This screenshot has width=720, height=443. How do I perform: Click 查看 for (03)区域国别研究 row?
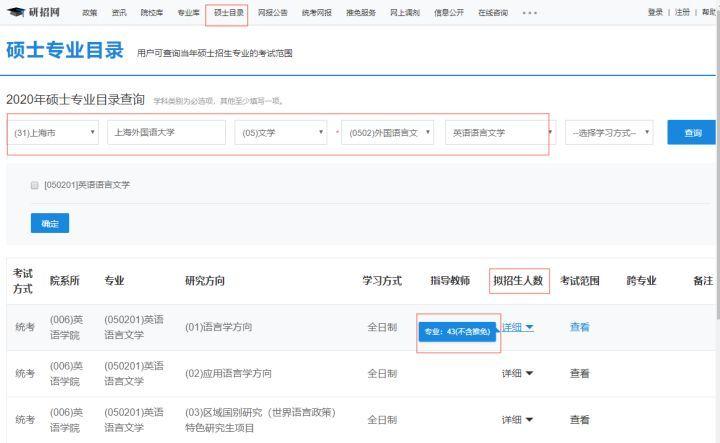579,420
